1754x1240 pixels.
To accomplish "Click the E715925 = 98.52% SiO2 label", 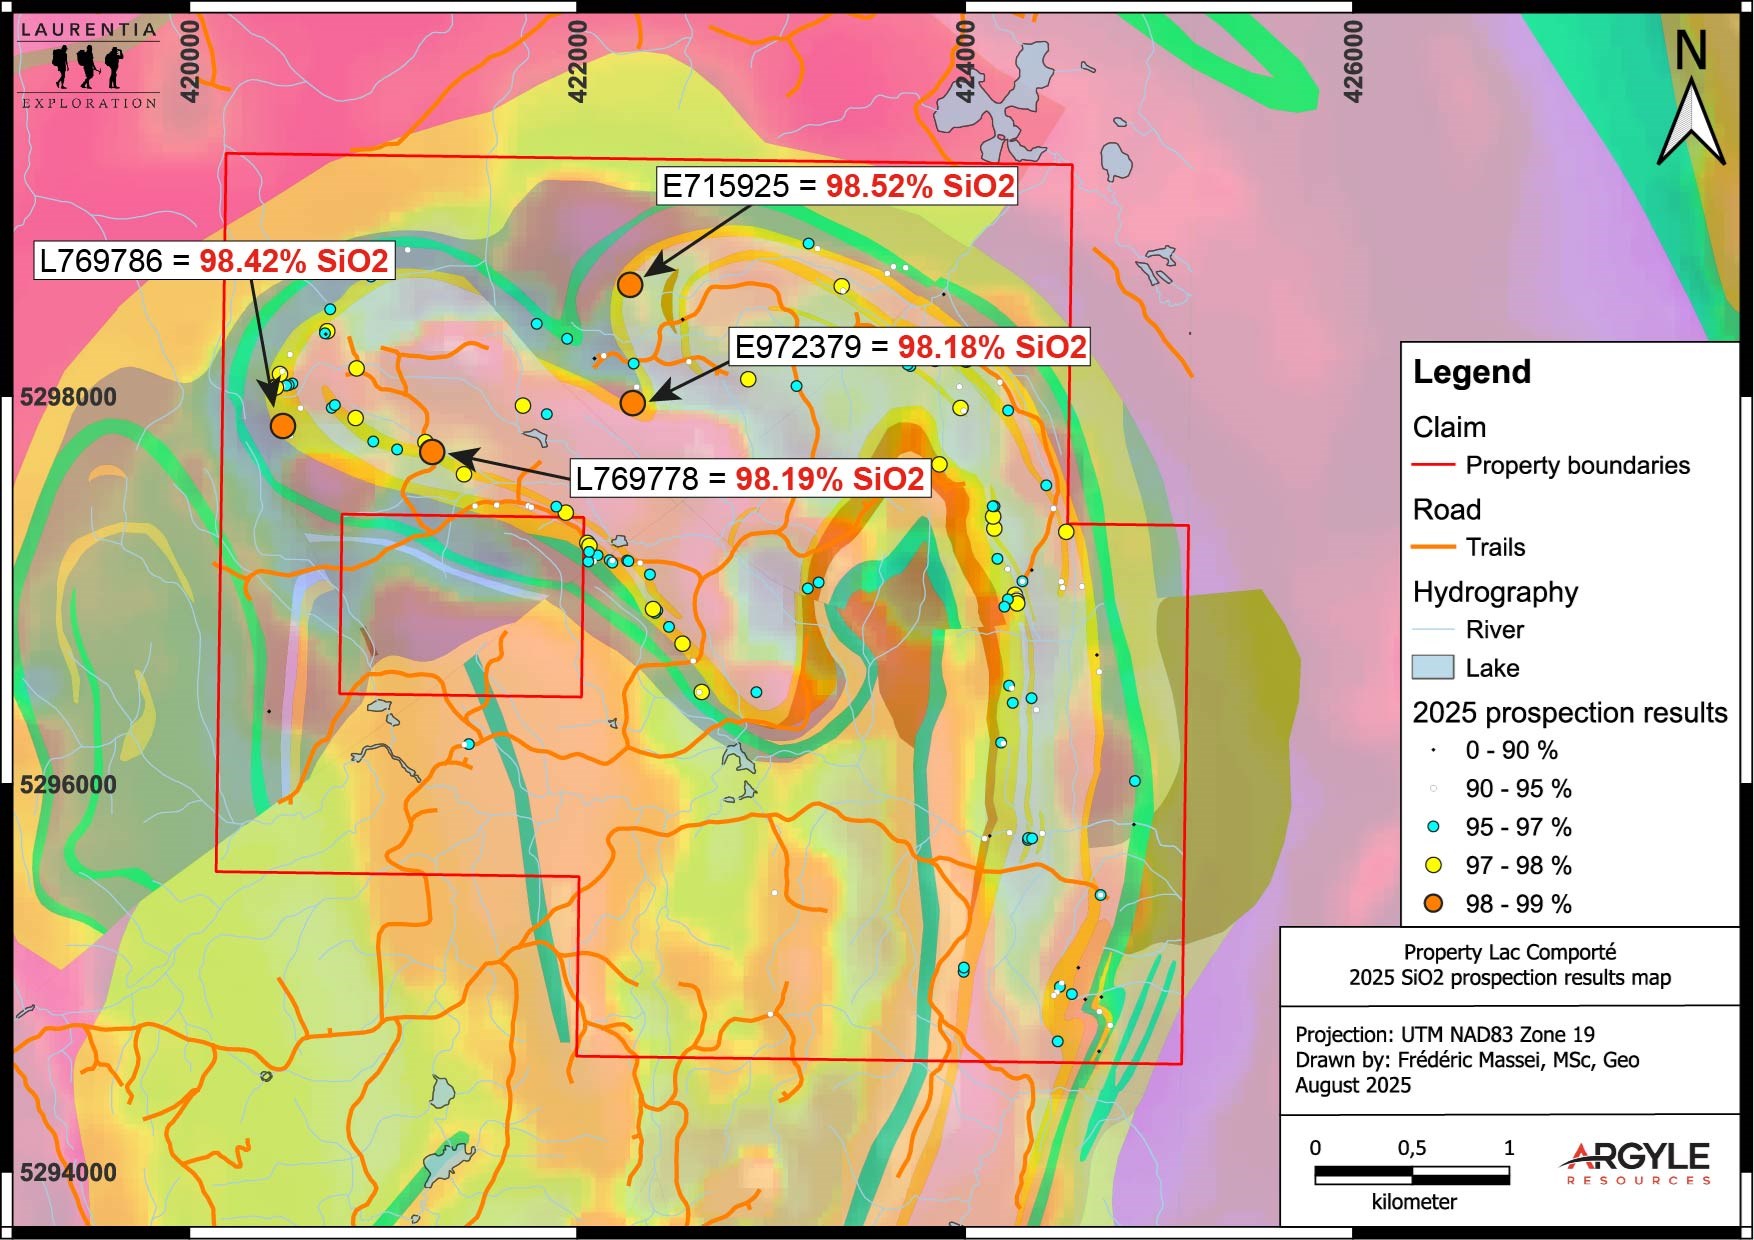I will (837, 186).
